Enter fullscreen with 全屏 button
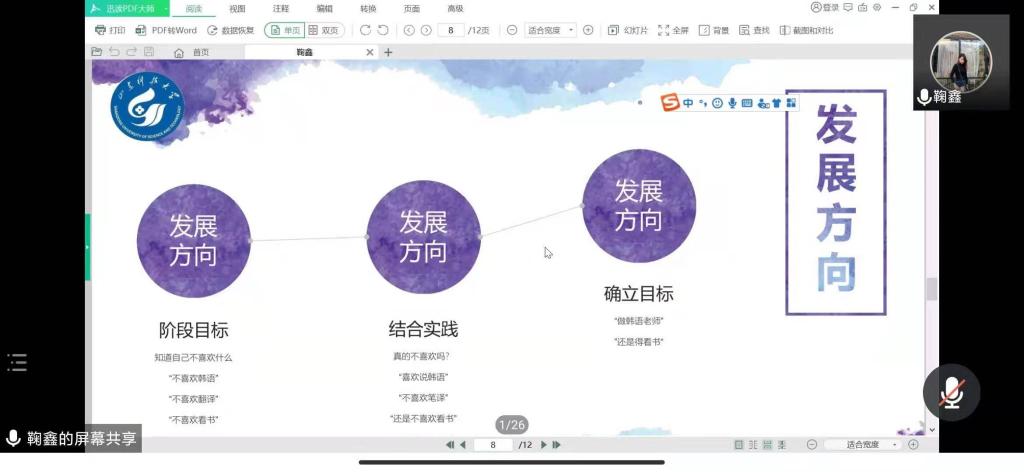Image resolution: width=1024 pixels, height=472 pixels. pos(673,30)
